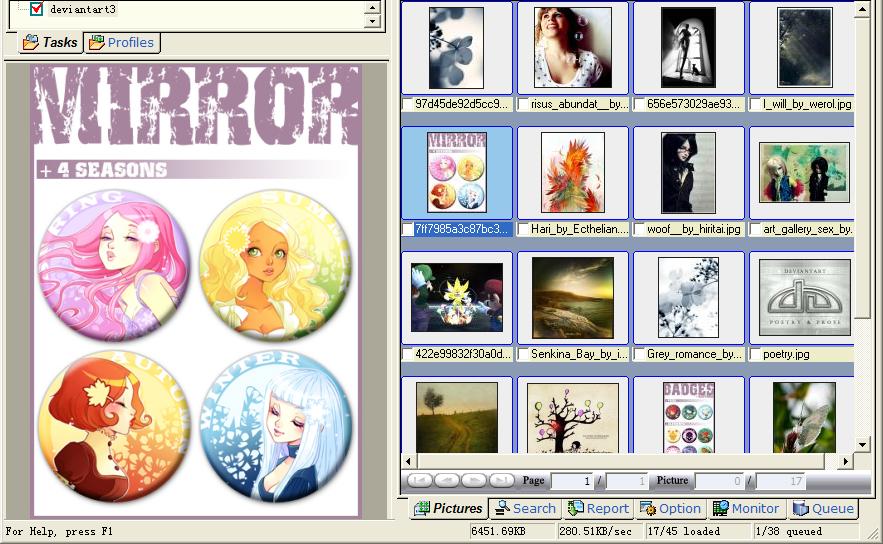883x544 pixels.
Task: Check the Hari_by_Ecthelian image checkbox
Action: 524,229
